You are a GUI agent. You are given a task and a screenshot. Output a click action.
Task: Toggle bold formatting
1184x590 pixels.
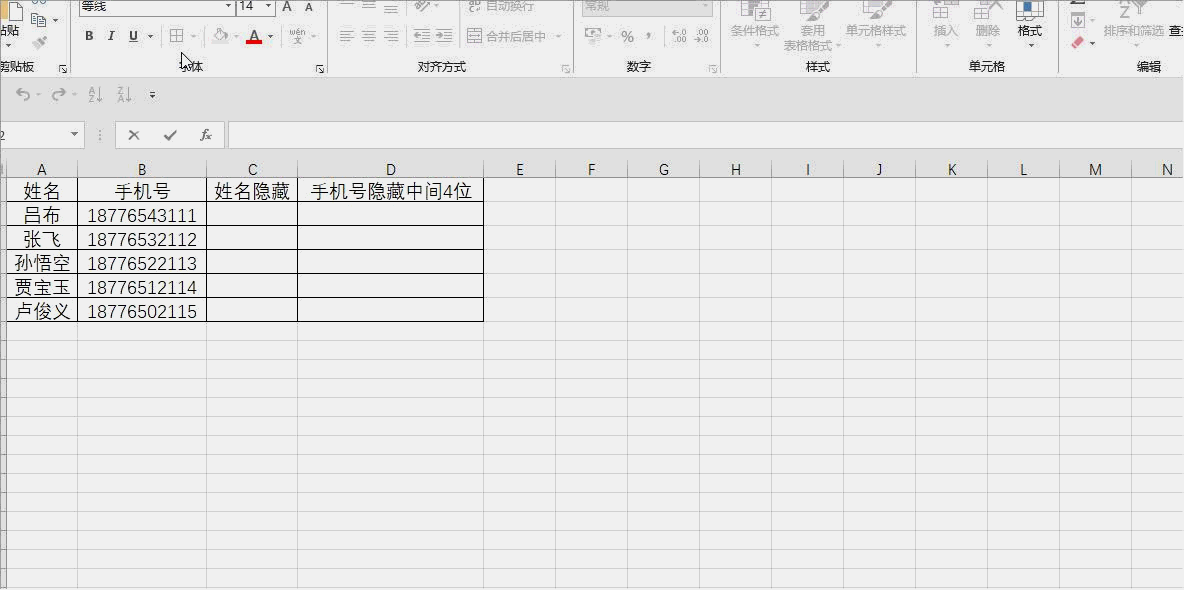[x=89, y=36]
